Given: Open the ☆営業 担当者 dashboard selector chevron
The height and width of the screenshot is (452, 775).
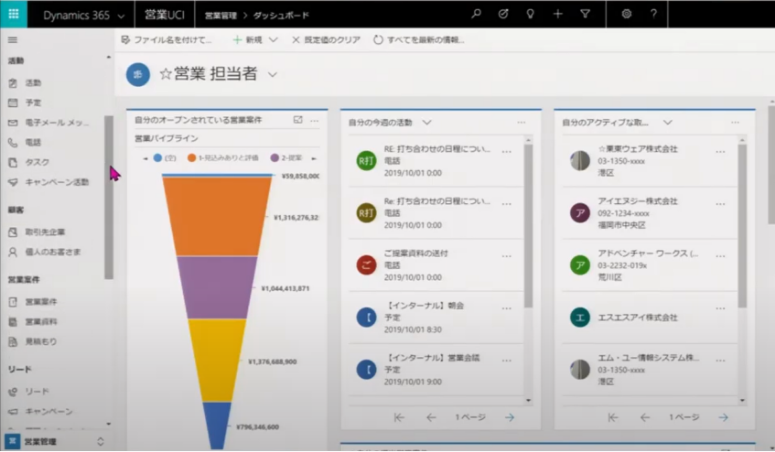Looking at the screenshot, I should click(x=272, y=74).
